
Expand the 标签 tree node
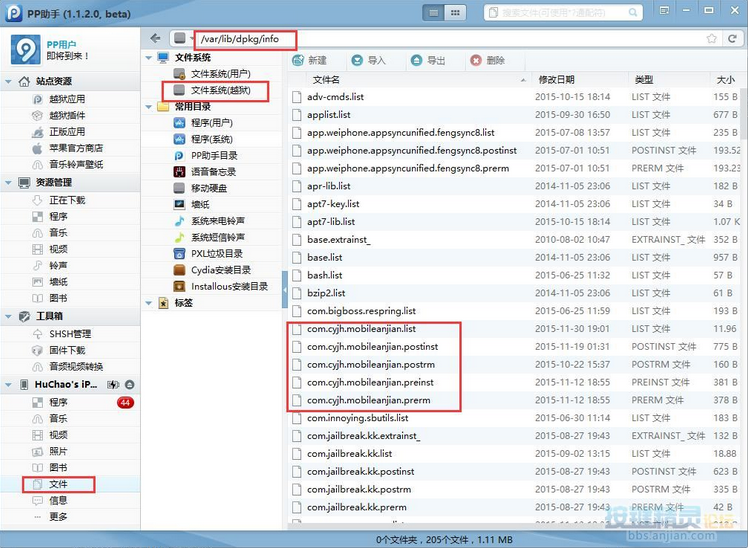point(149,302)
